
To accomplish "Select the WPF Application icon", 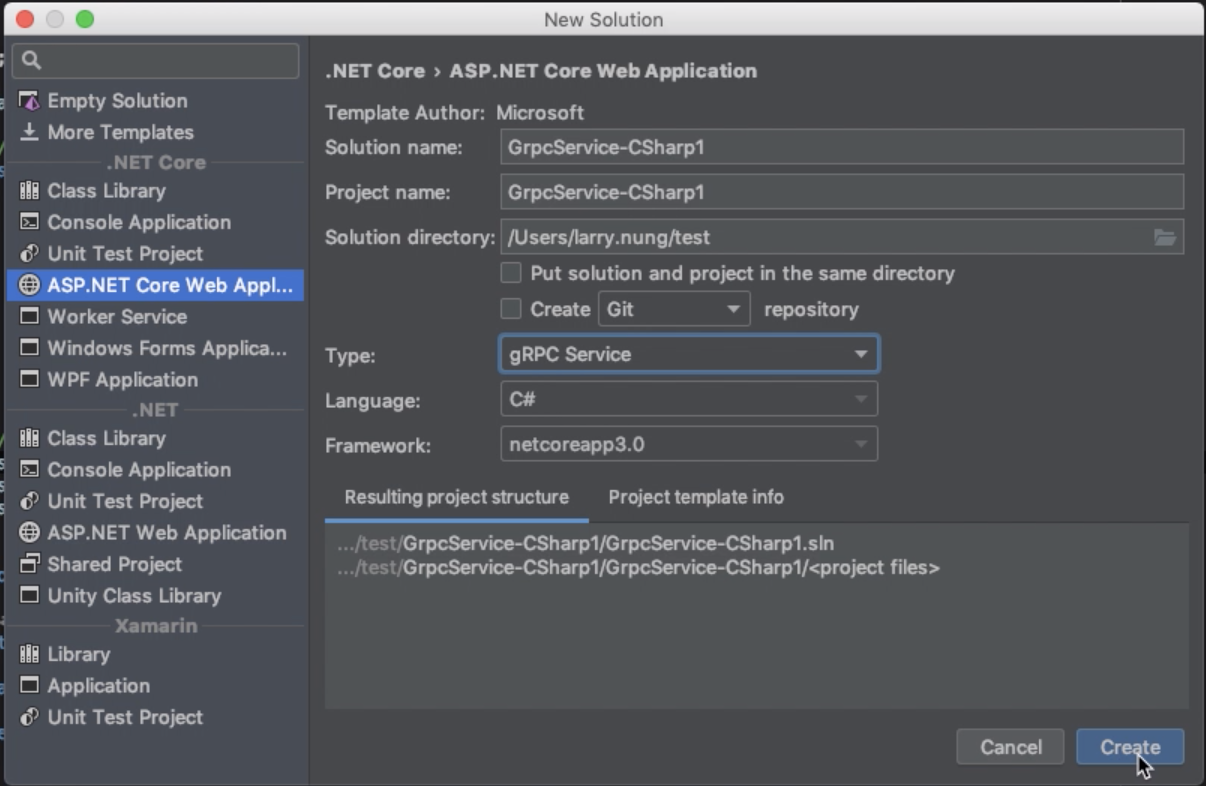I will tap(30, 379).
